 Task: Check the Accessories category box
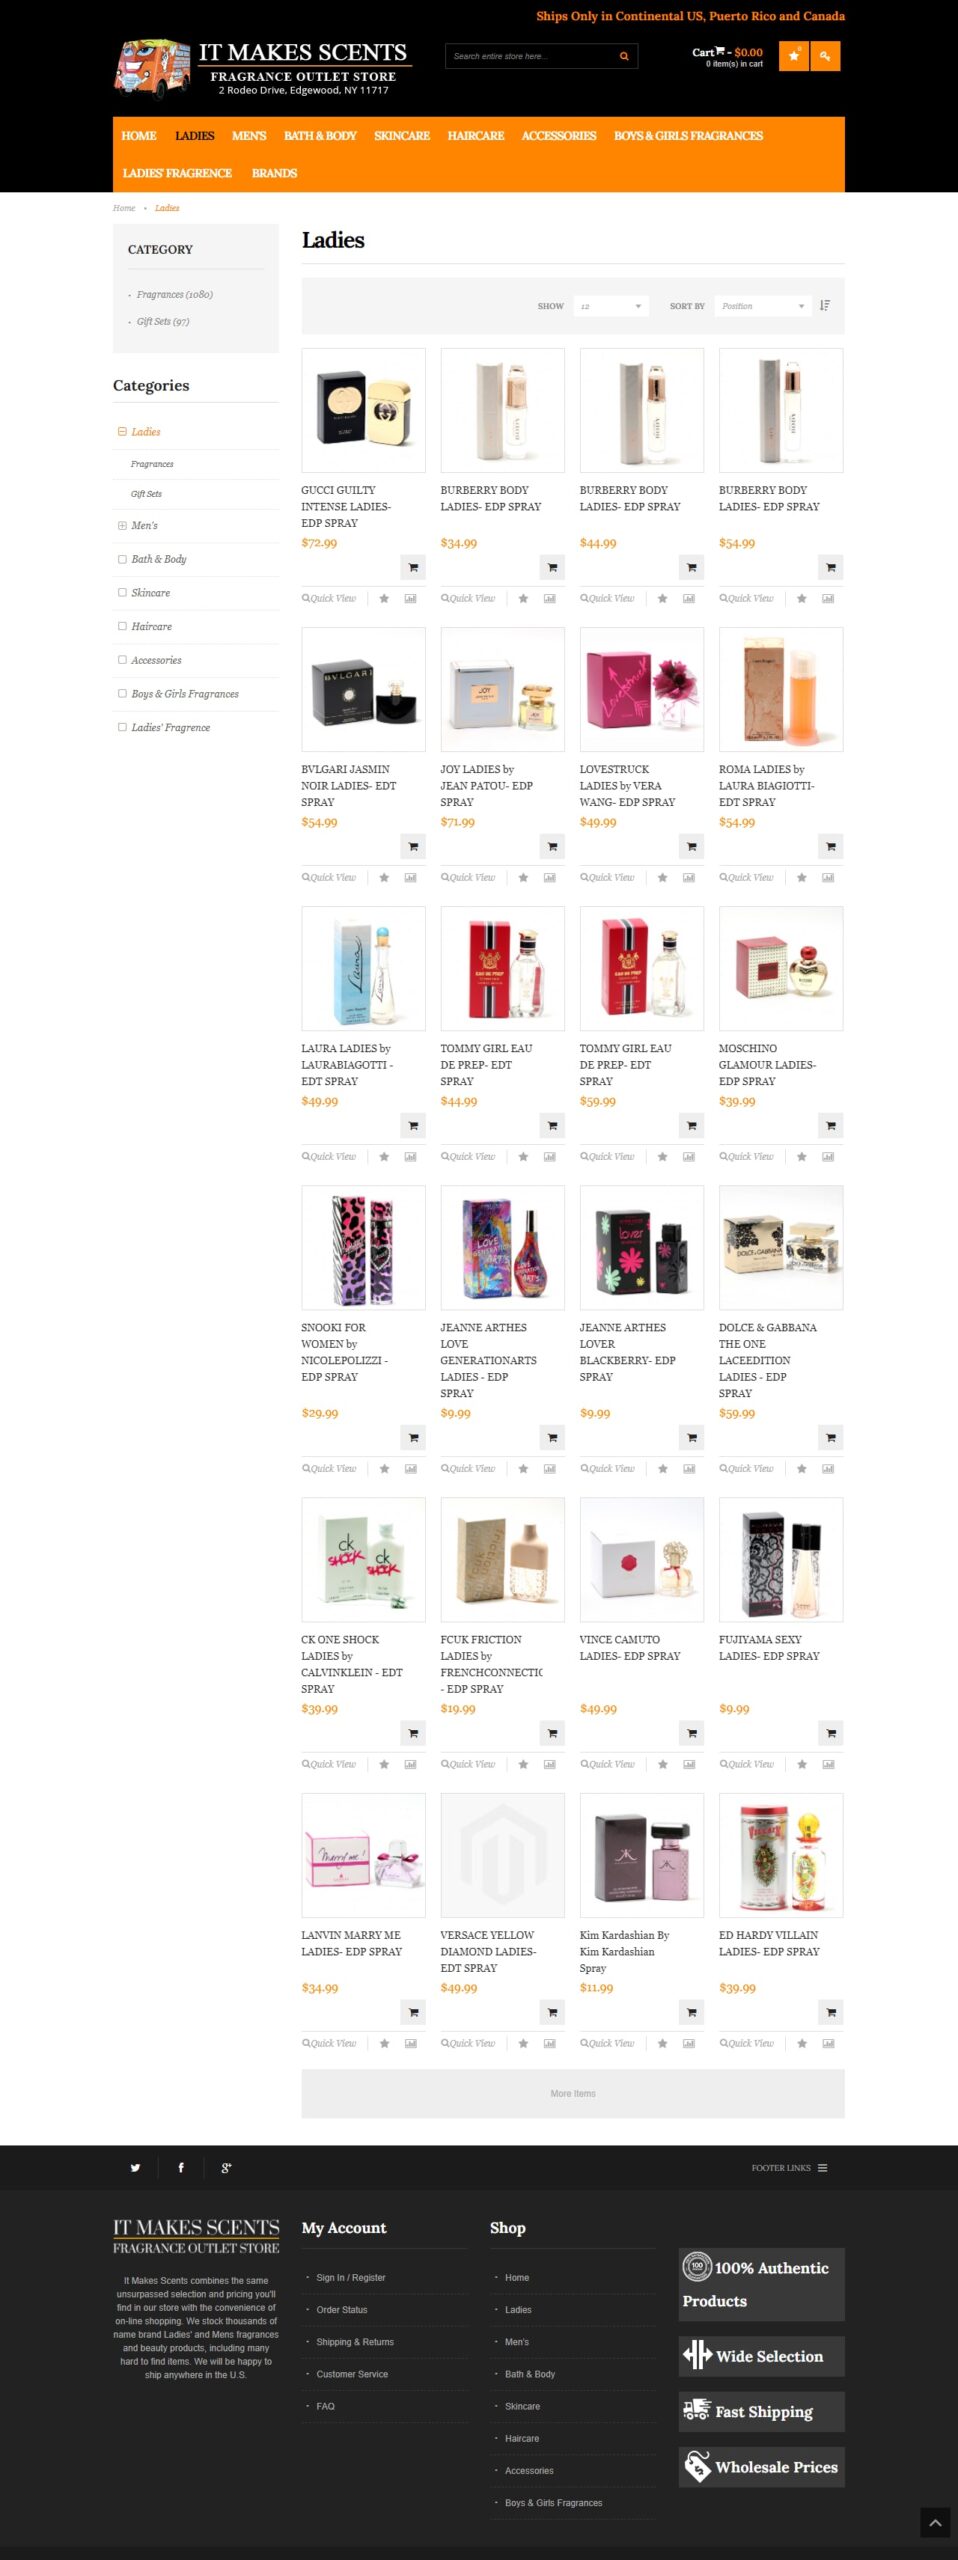122,659
